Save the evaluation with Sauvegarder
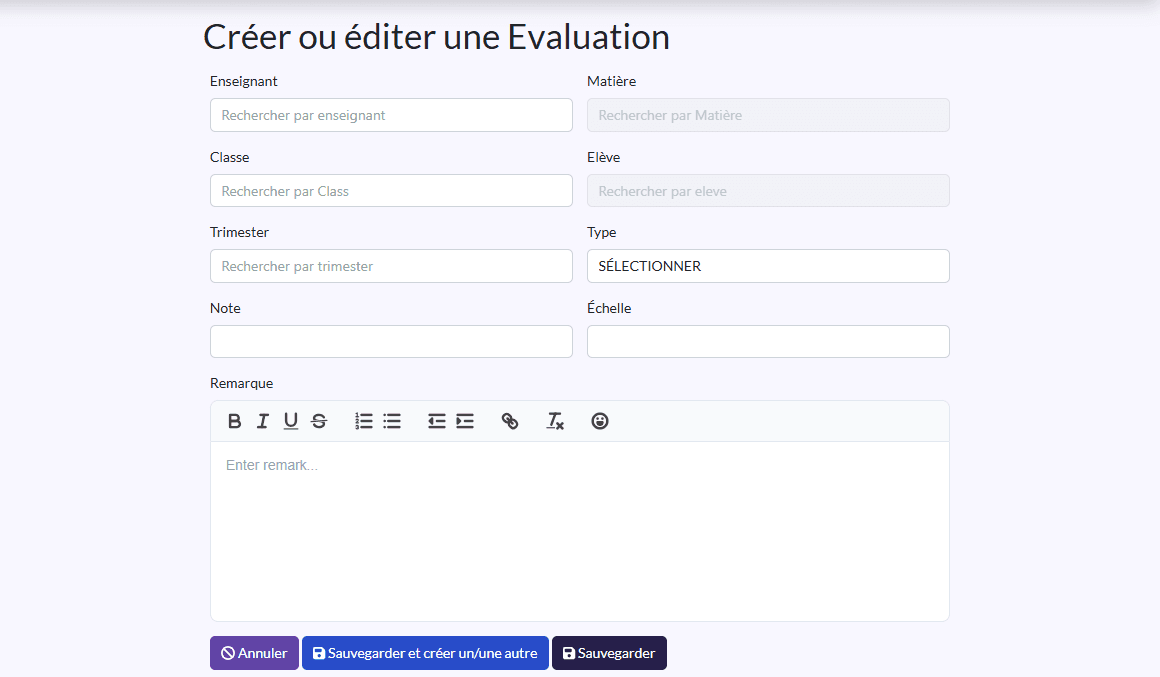This screenshot has width=1160, height=677. (610, 653)
